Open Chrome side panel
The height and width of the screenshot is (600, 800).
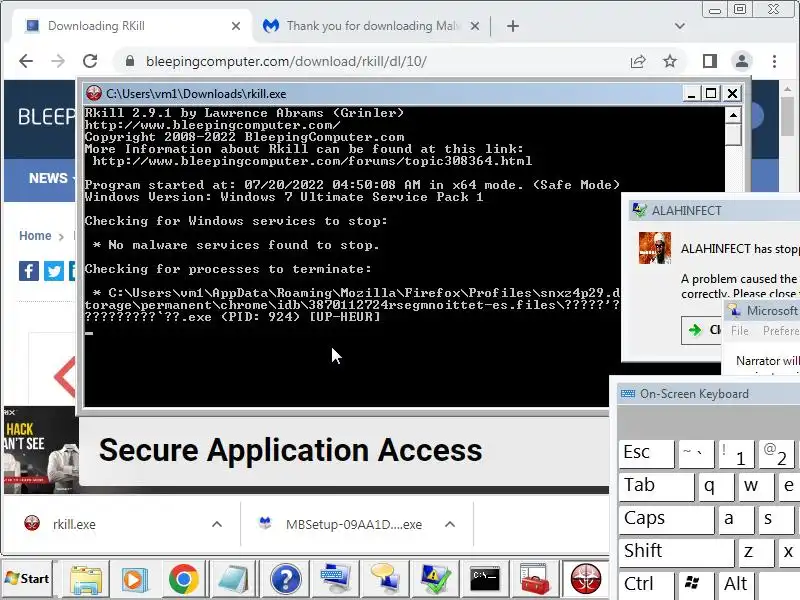(x=710, y=61)
